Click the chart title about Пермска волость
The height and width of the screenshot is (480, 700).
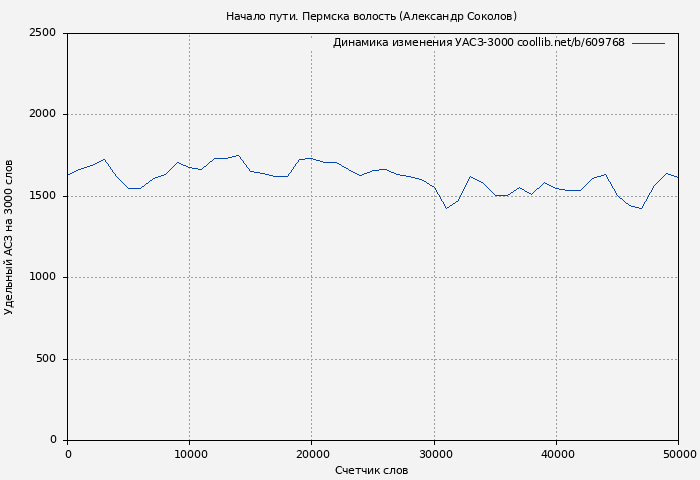tap(371, 16)
